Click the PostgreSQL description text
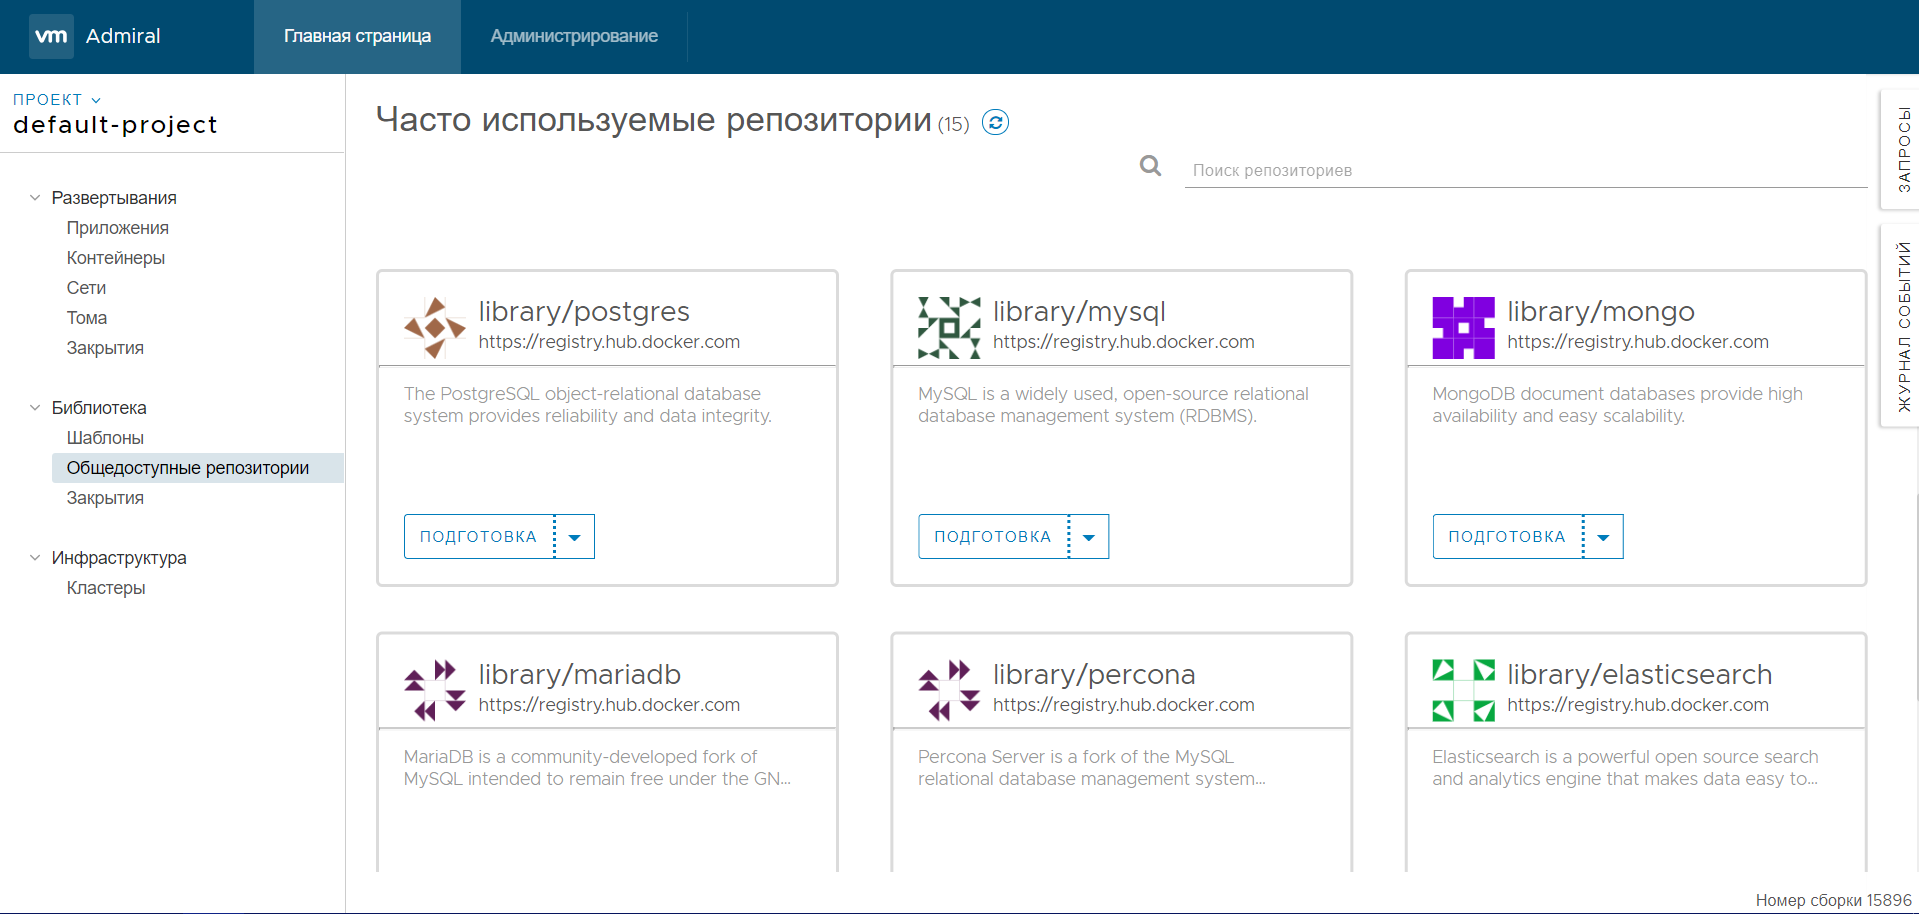1919x914 pixels. [588, 405]
